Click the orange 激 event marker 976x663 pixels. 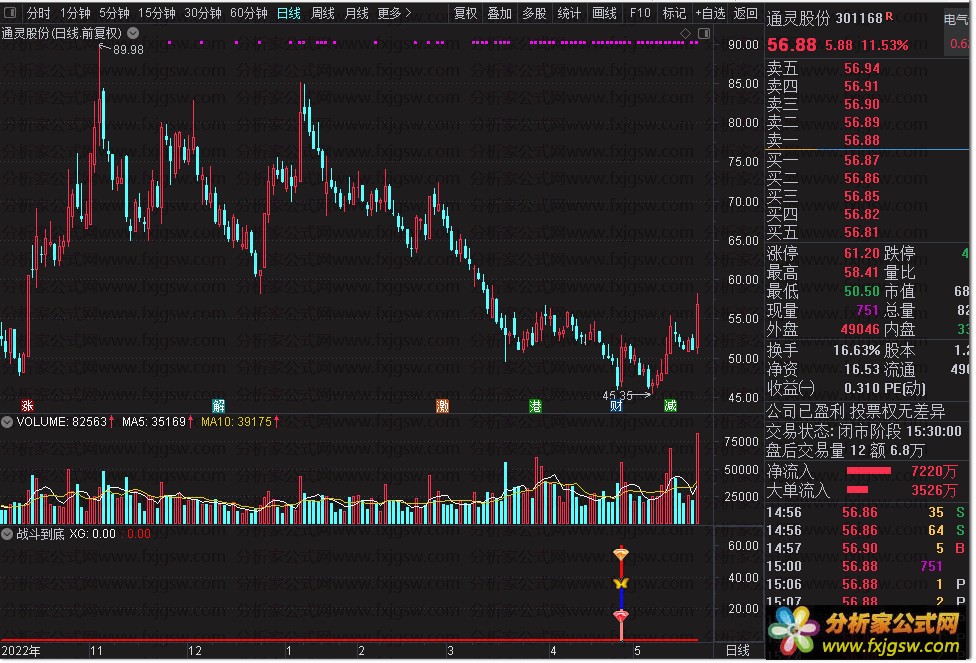click(x=443, y=406)
